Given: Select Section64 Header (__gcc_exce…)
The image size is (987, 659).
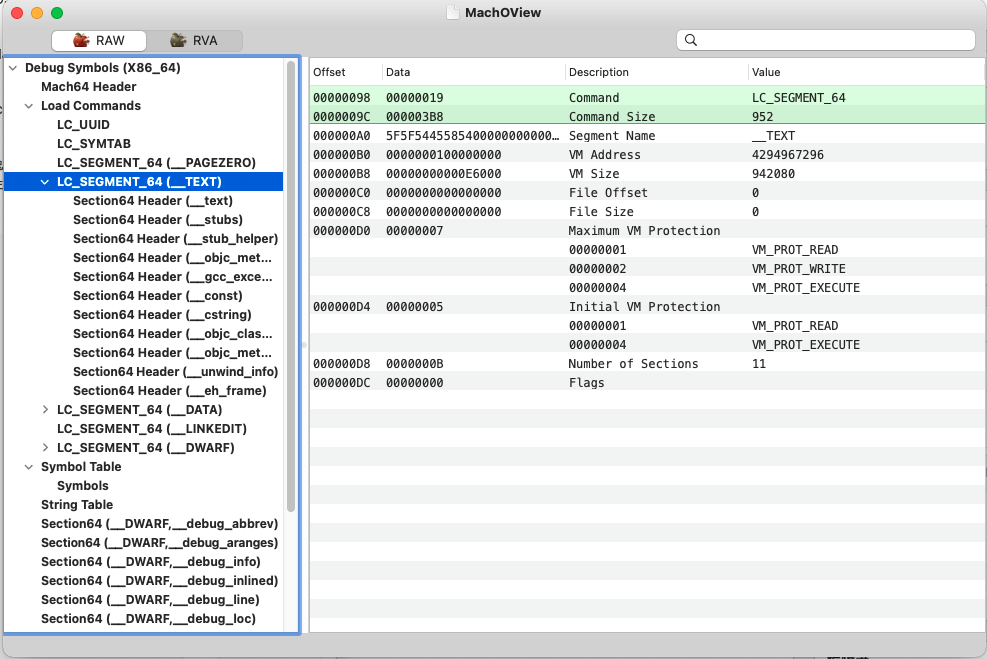Looking at the screenshot, I should 172,277.
